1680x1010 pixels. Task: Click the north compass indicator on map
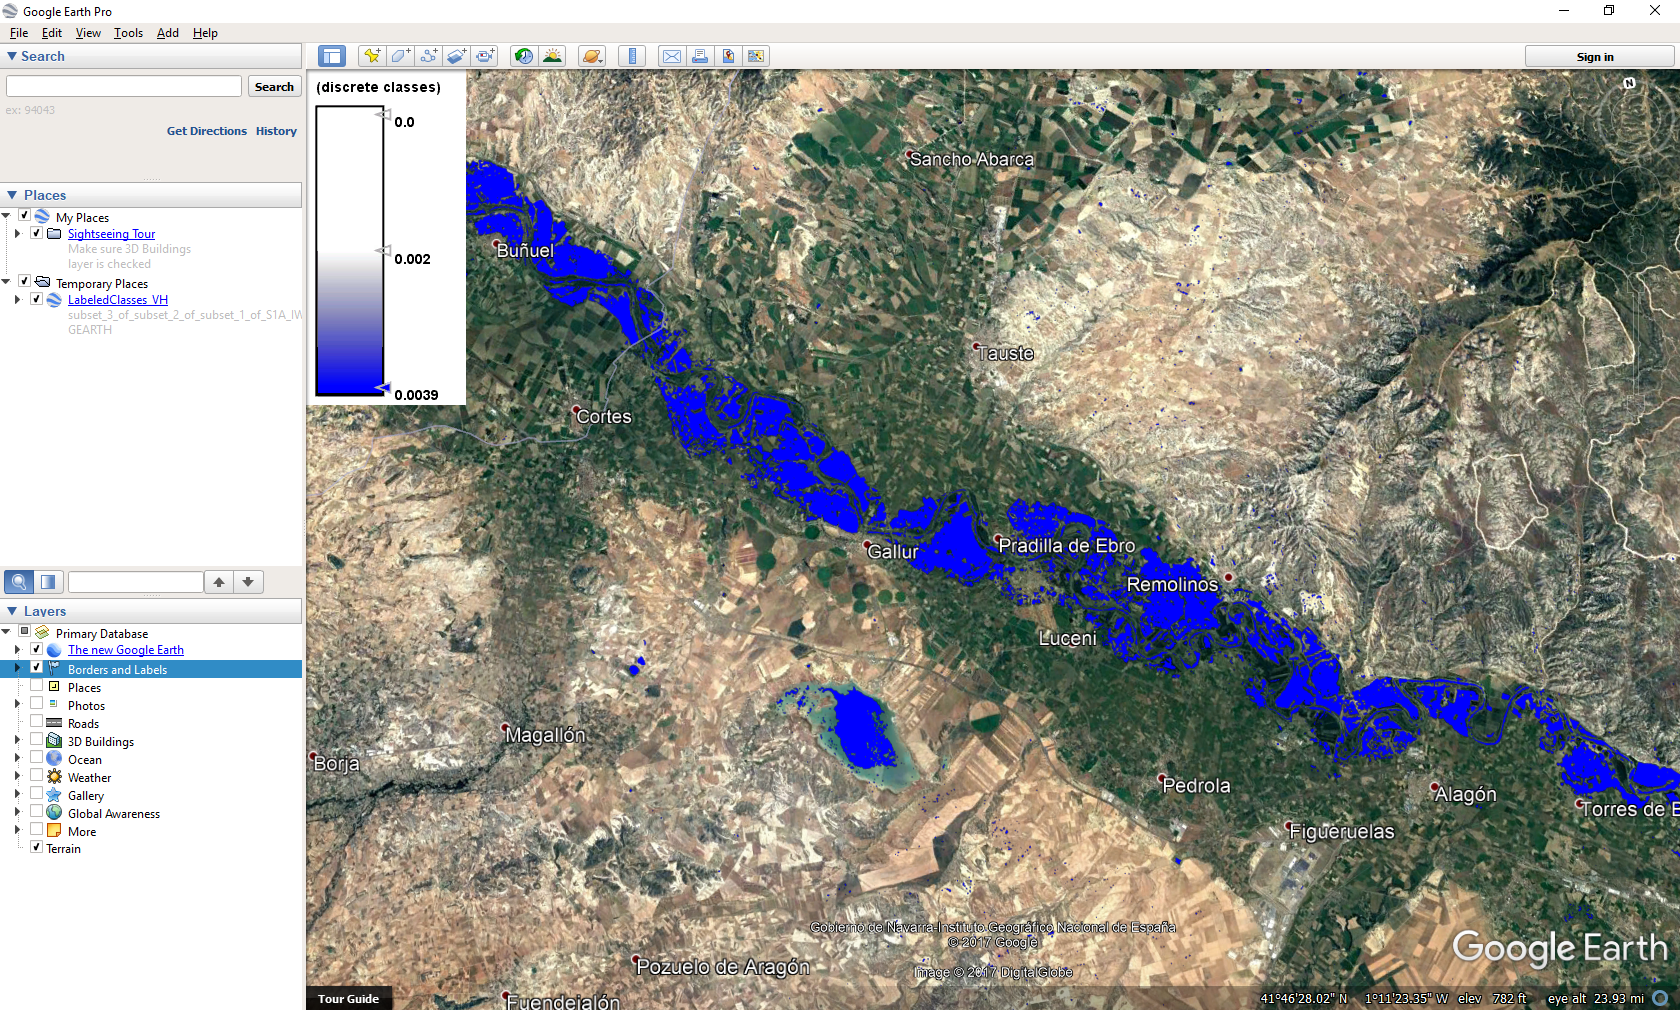tap(1630, 83)
